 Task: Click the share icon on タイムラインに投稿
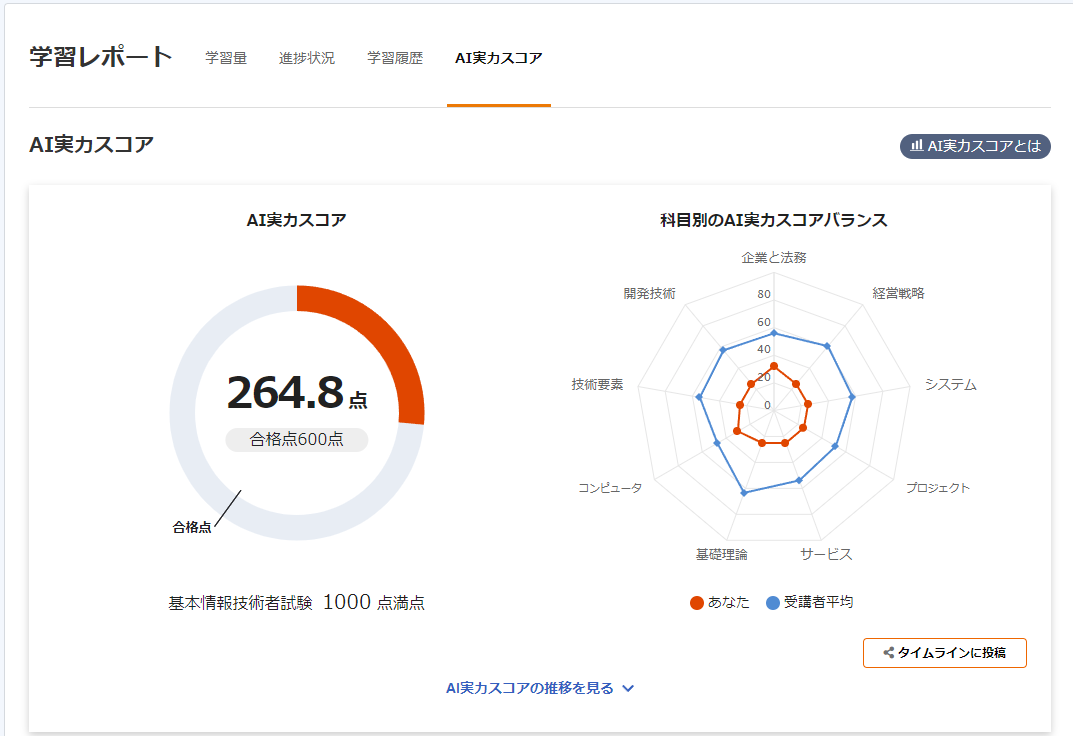[x=888, y=653]
